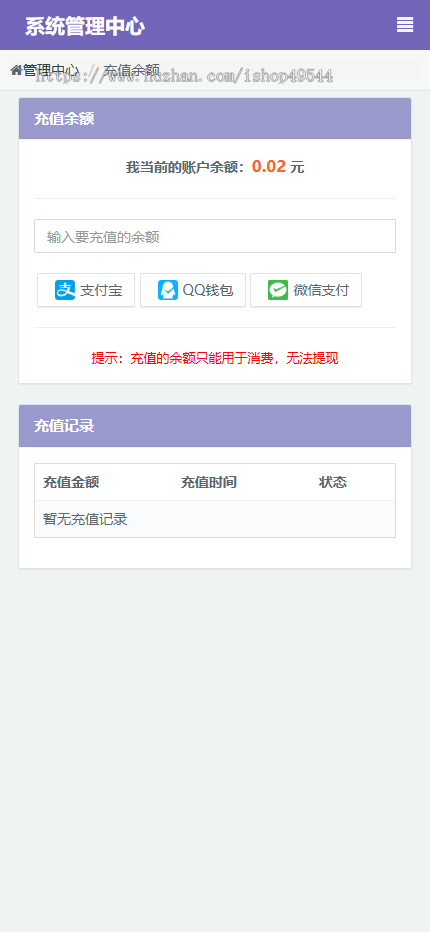Select 微信支付 payment button

click(x=306, y=290)
